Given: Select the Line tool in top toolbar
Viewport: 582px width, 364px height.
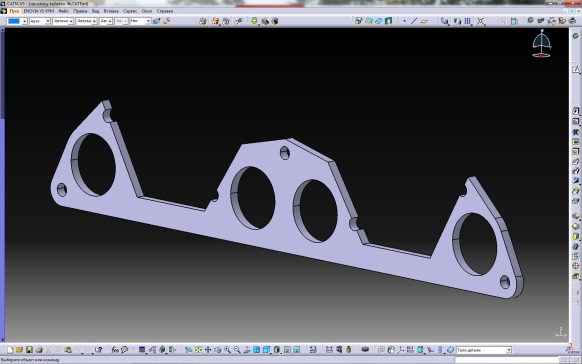Looking at the screenshot, I should [x=414, y=21].
